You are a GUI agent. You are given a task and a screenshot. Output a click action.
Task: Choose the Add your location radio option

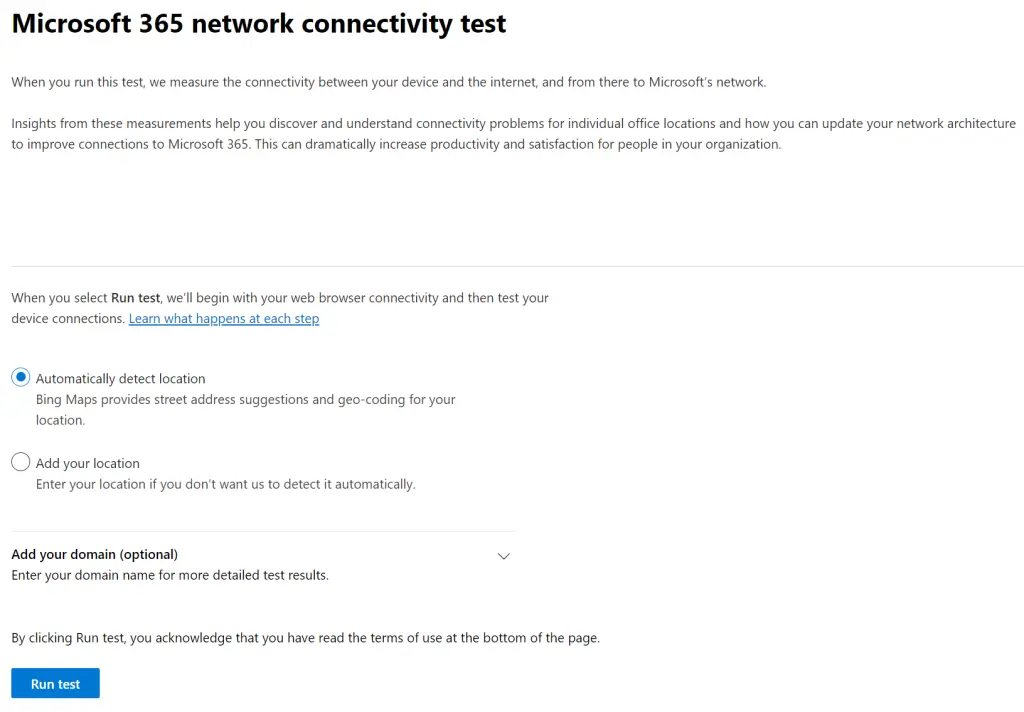(x=21, y=462)
